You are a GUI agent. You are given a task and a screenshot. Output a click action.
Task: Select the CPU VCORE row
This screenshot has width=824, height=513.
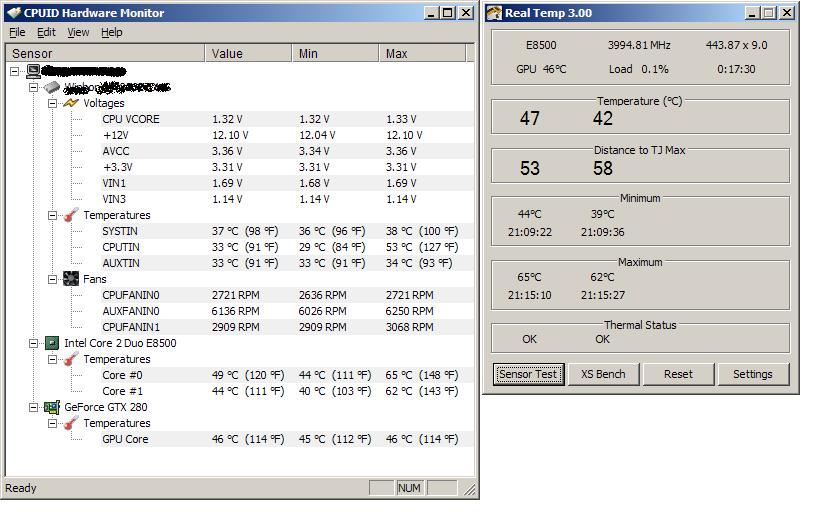coord(287,119)
